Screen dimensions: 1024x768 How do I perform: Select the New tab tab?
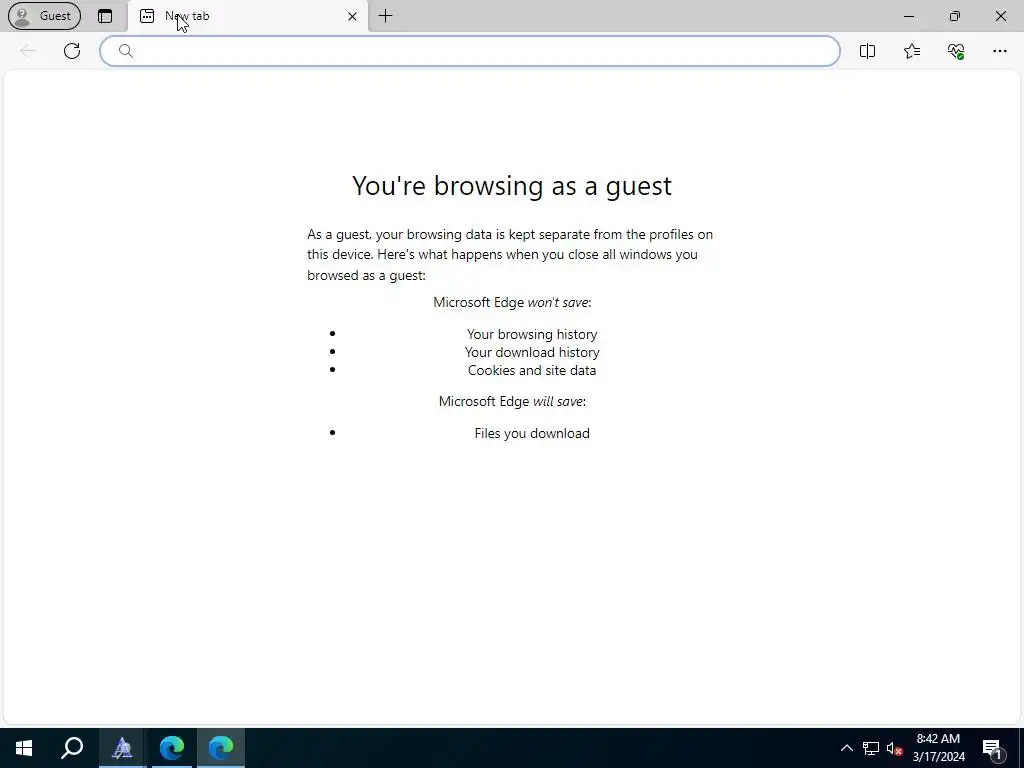pyautogui.click(x=248, y=16)
